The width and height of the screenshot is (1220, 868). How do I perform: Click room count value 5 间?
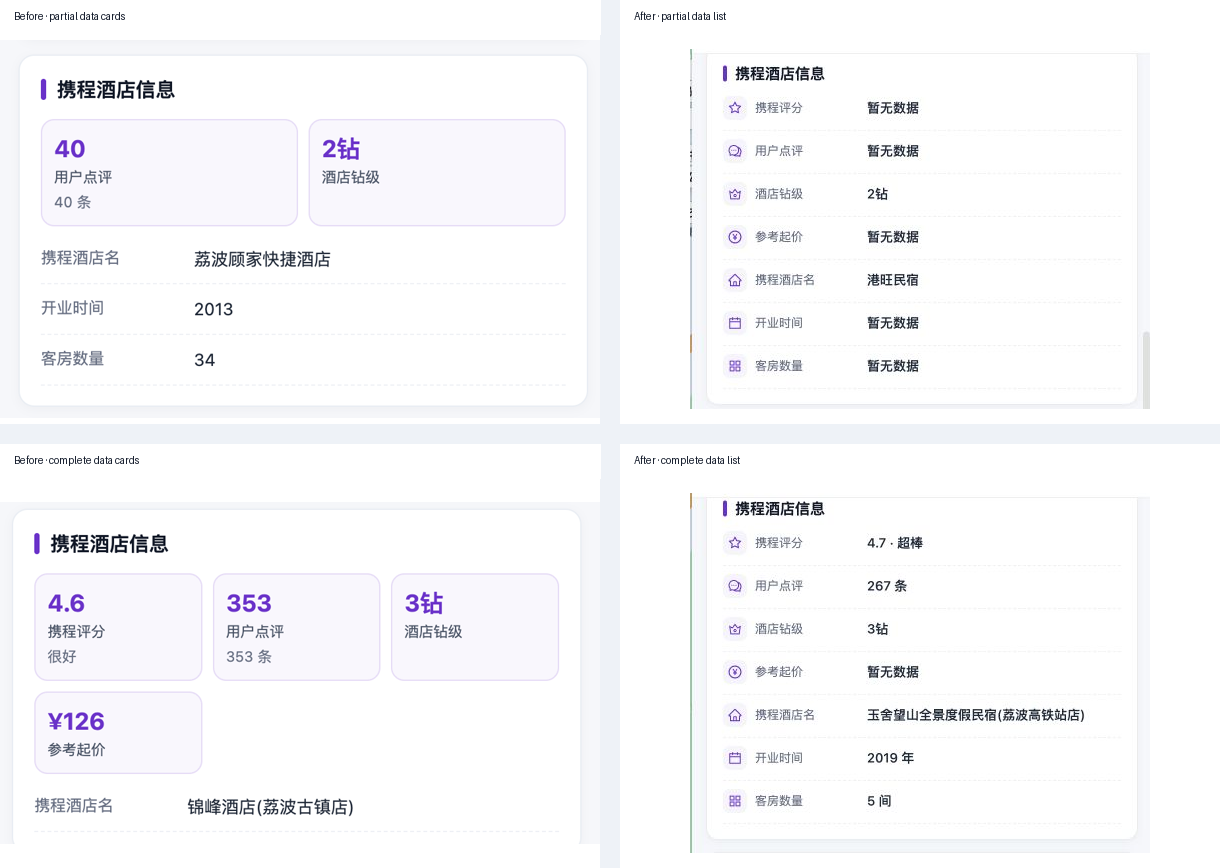coord(879,801)
